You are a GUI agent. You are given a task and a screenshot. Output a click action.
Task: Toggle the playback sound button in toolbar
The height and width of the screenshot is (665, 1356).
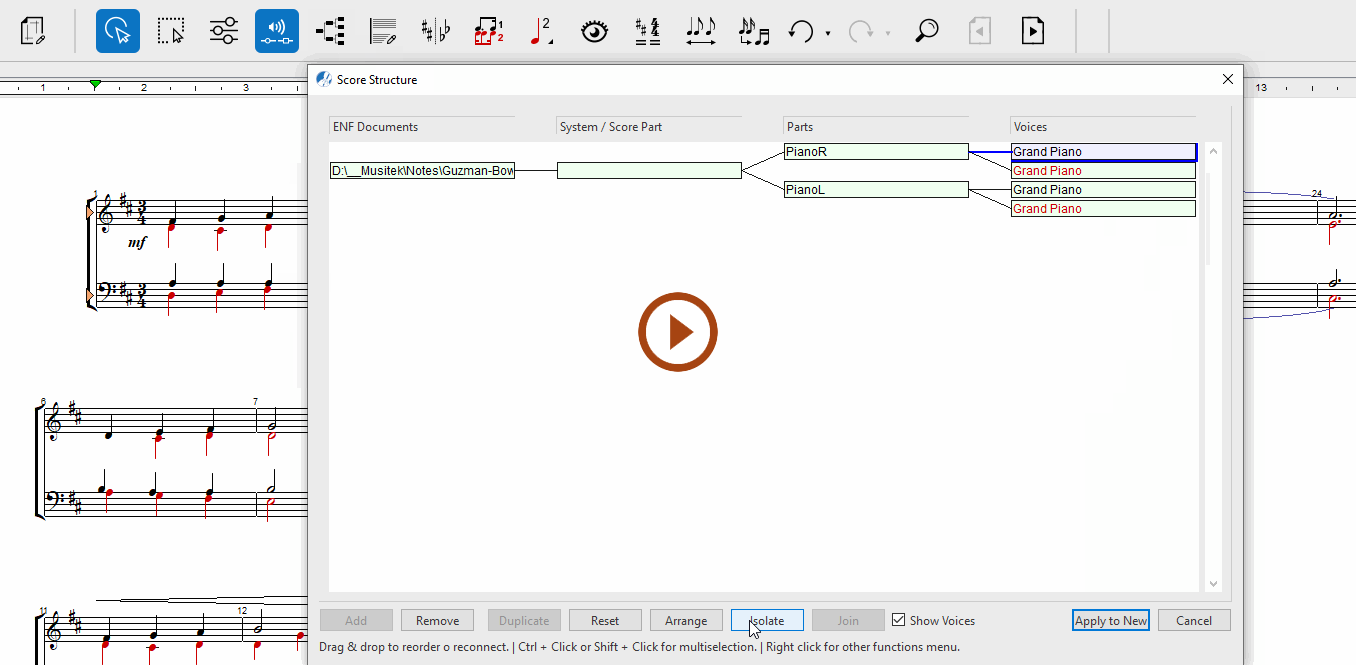coord(277,31)
